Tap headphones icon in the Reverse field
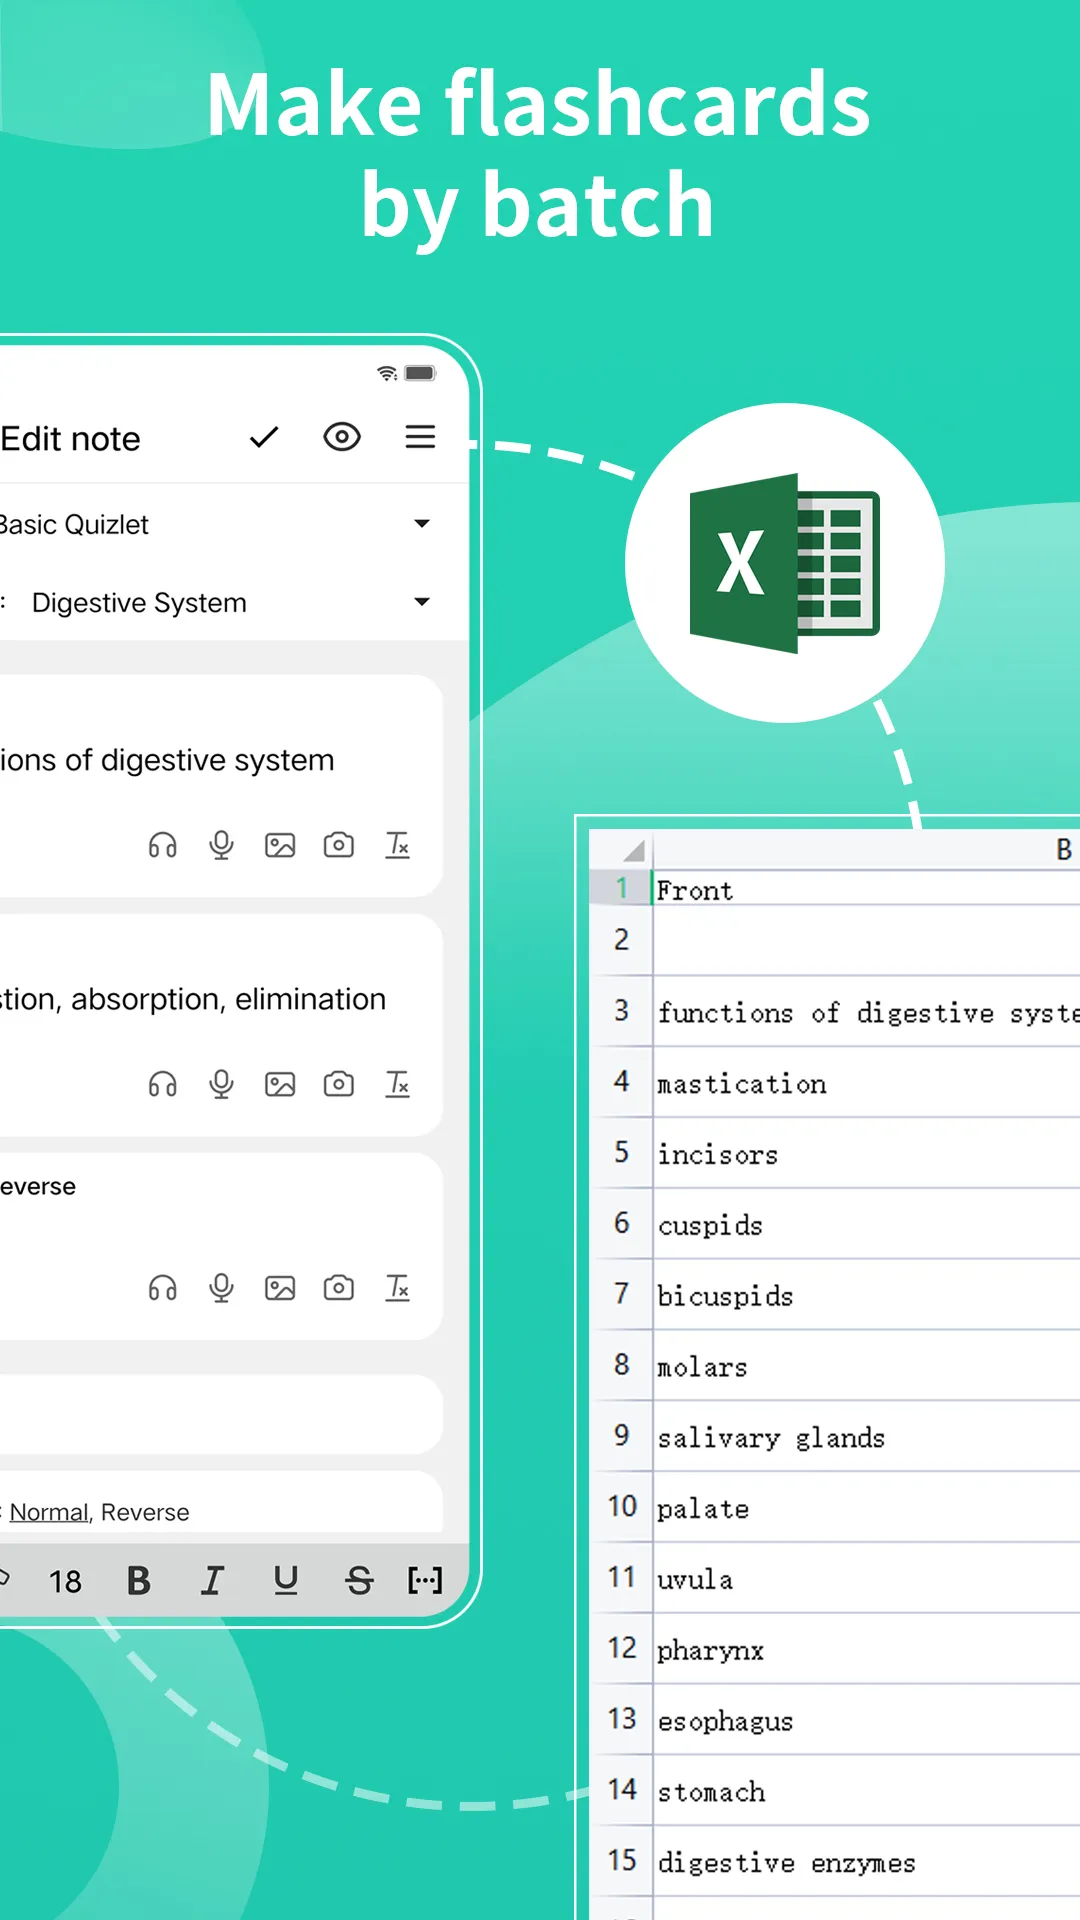Screen dimensions: 1080x1920 point(163,1287)
